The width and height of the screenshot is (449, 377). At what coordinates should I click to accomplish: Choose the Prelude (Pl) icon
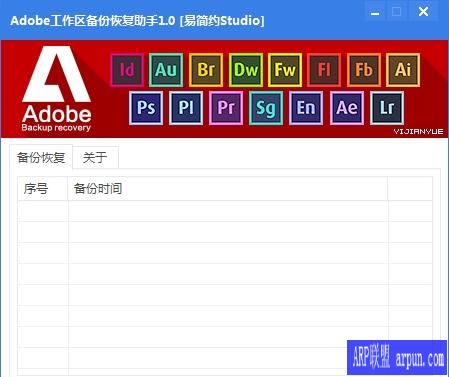click(x=186, y=108)
